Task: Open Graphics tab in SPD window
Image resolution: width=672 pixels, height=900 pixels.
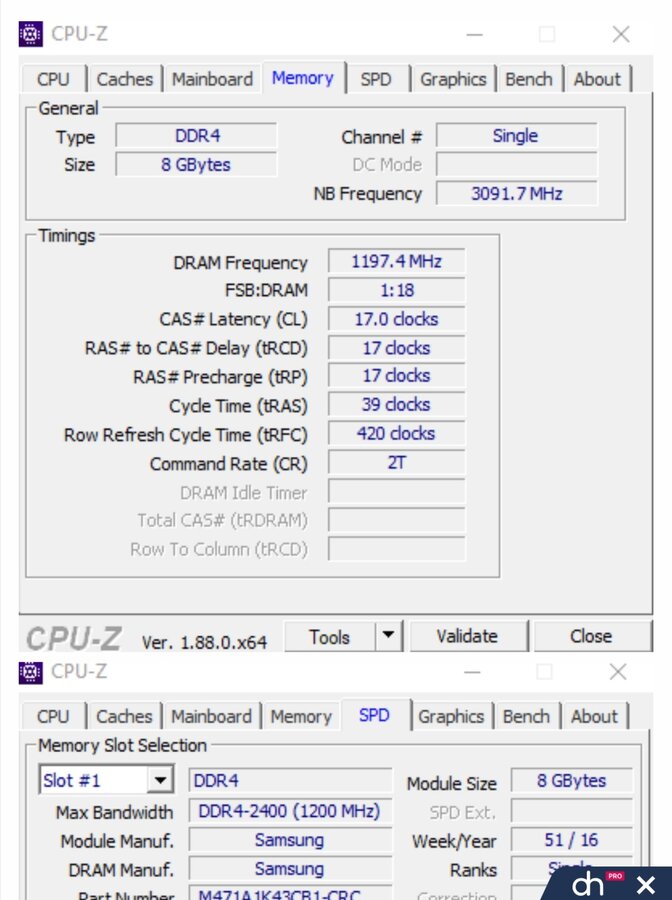Action: coord(451,716)
